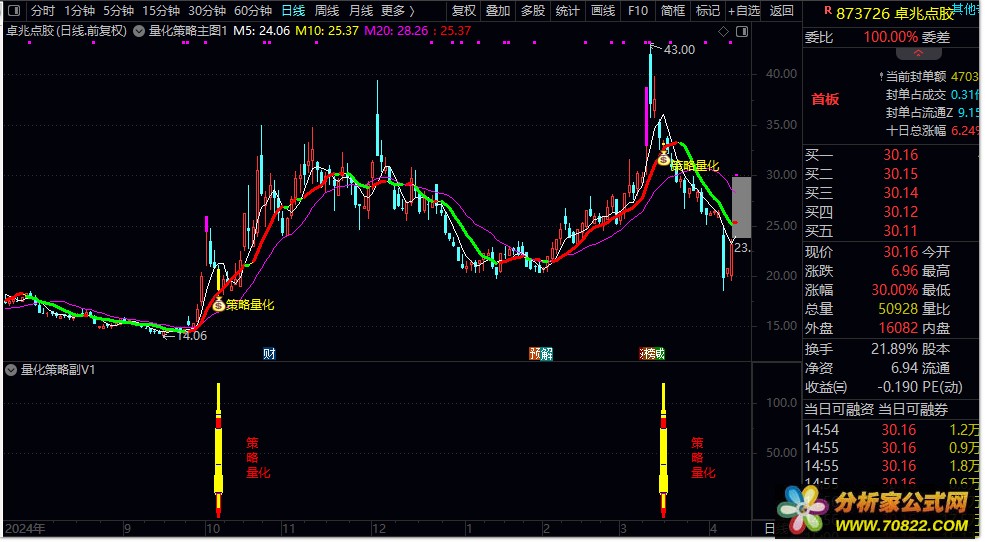Click the 财 financial marker on the chart
Screen dimensions: 985x542
coord(269,354)
